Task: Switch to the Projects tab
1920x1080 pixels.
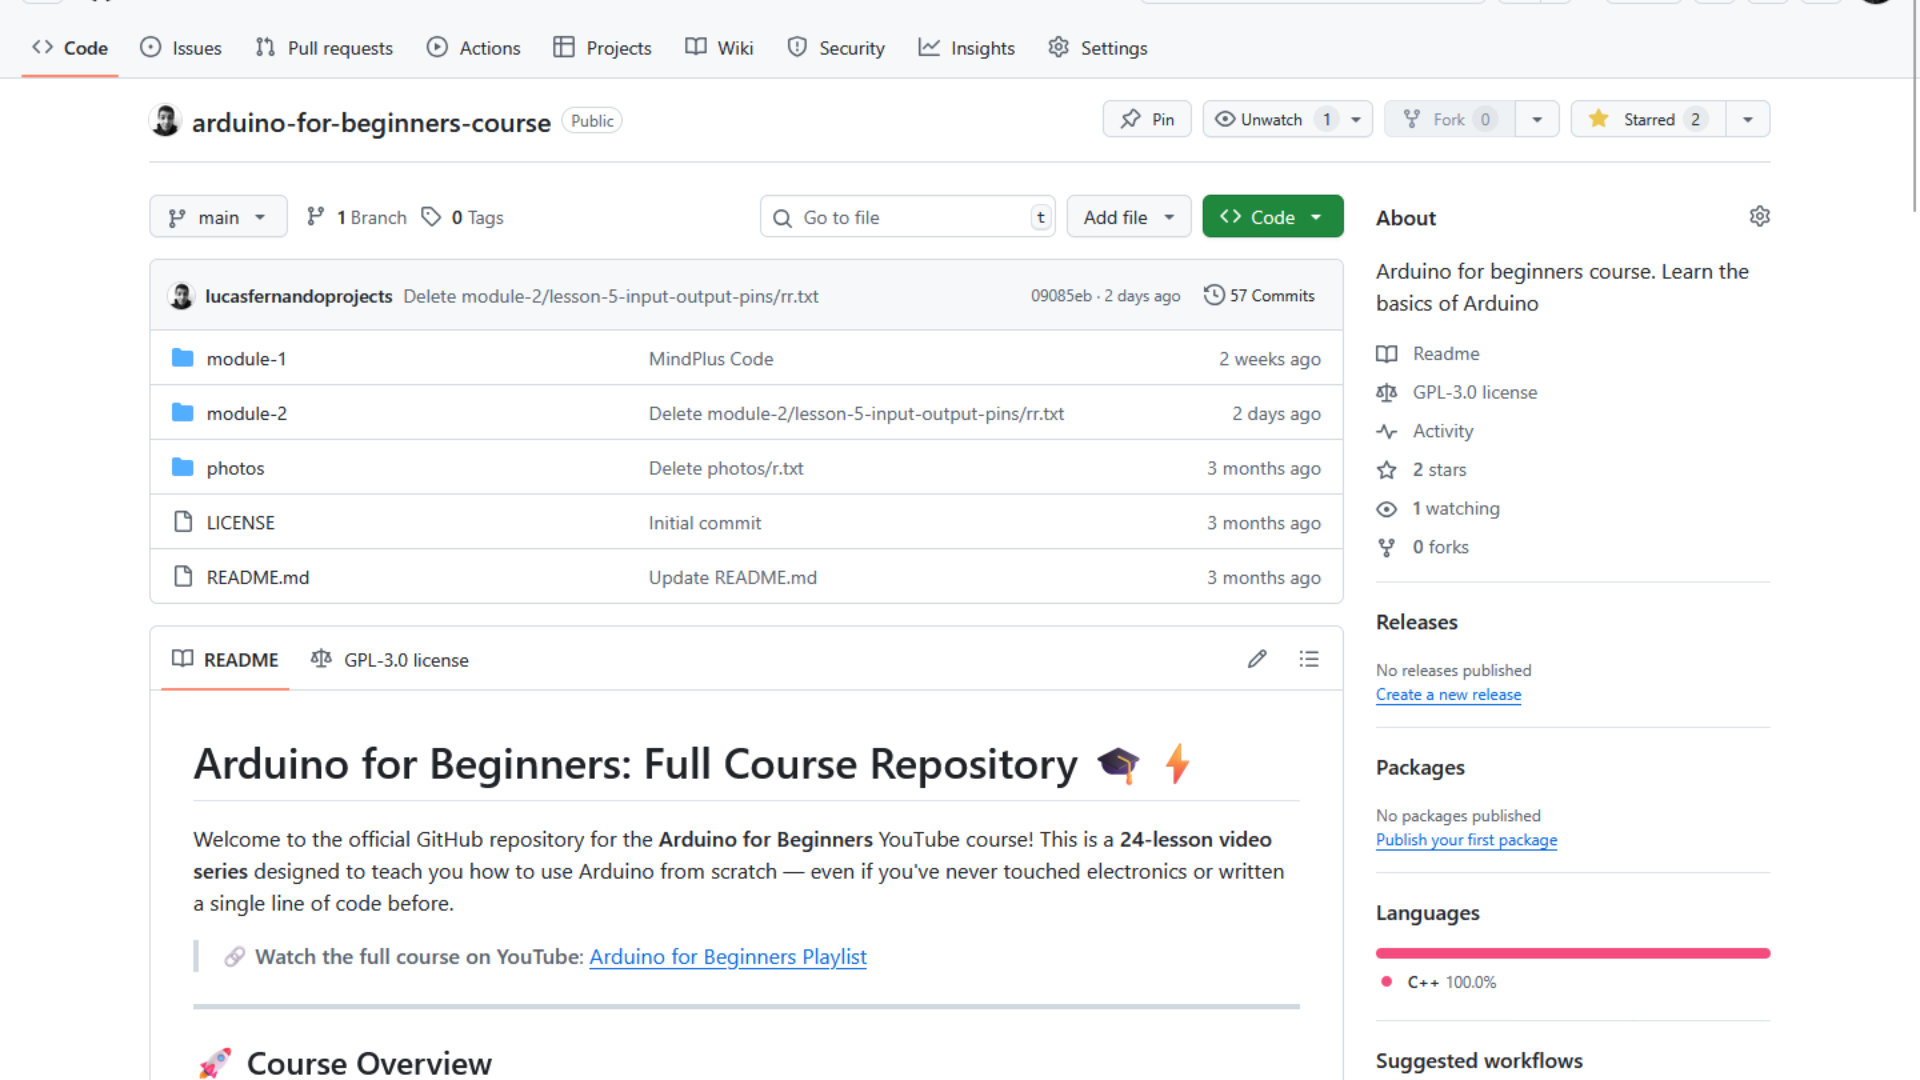Action: click(x=603, y=48)
